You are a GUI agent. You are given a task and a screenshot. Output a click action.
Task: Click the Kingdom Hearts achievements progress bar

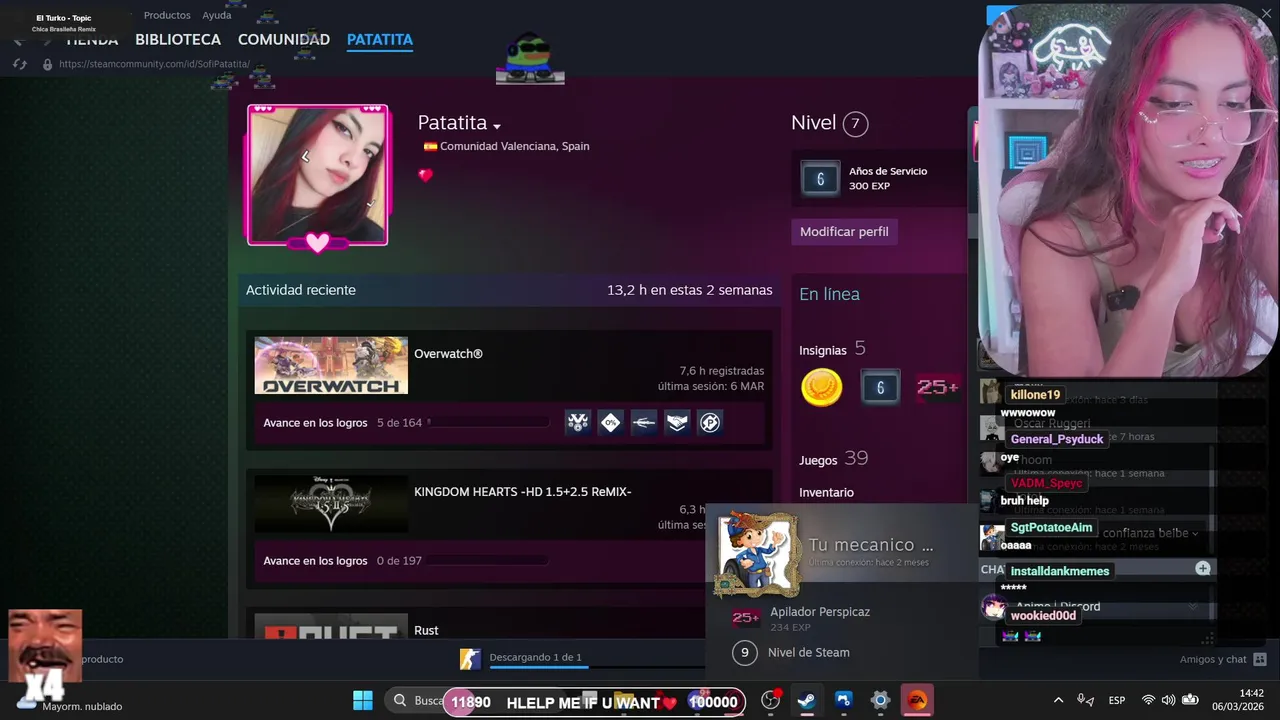[488, 561]
